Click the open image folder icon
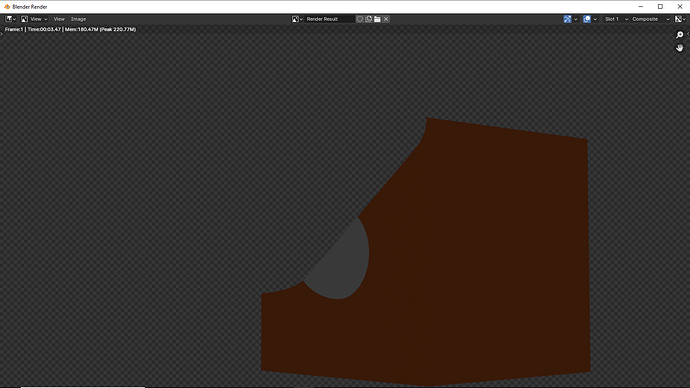Viewport: 690px width, 388px height. [377, 19]
